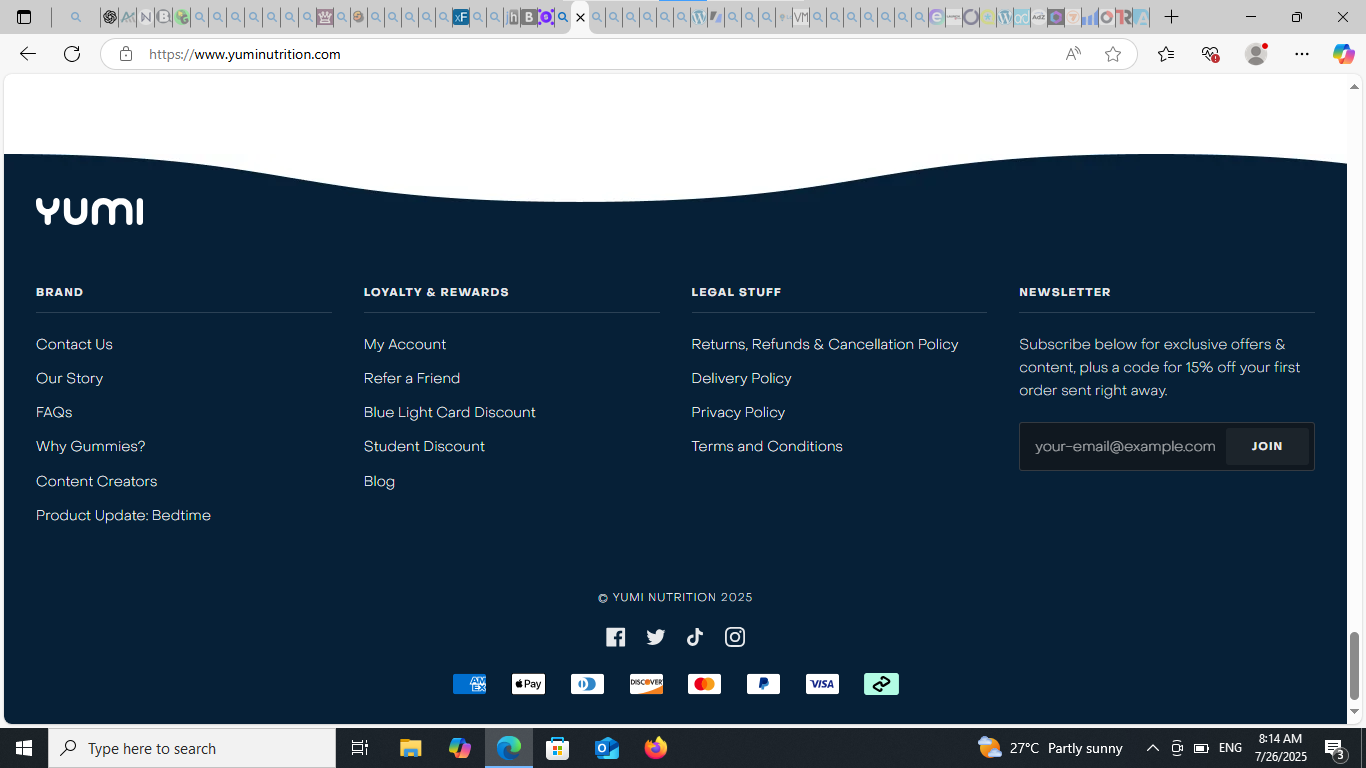Close the current active tab
This screenshot has height=768, width=1366.
tap(580, 17)
